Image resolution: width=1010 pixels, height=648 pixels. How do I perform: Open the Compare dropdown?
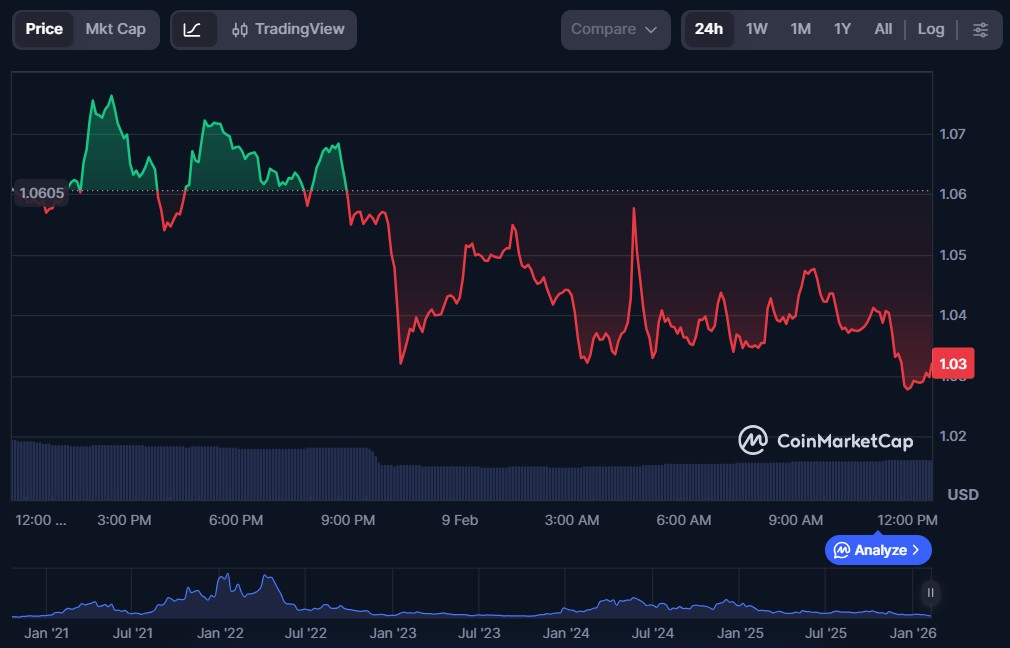click(x=614, y=30)
